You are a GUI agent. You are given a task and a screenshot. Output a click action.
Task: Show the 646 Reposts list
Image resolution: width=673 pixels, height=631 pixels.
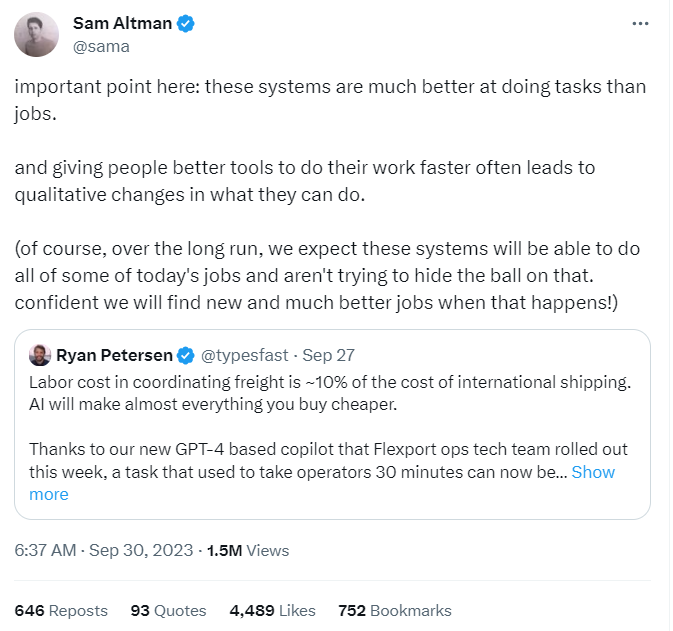point(61,610)
